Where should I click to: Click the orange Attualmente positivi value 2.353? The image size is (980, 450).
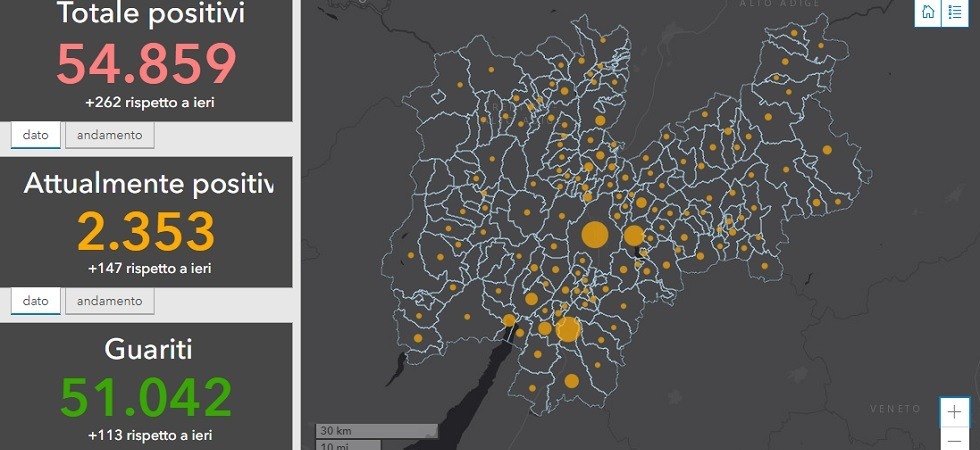pyautogui.click(x=146, y=232)
